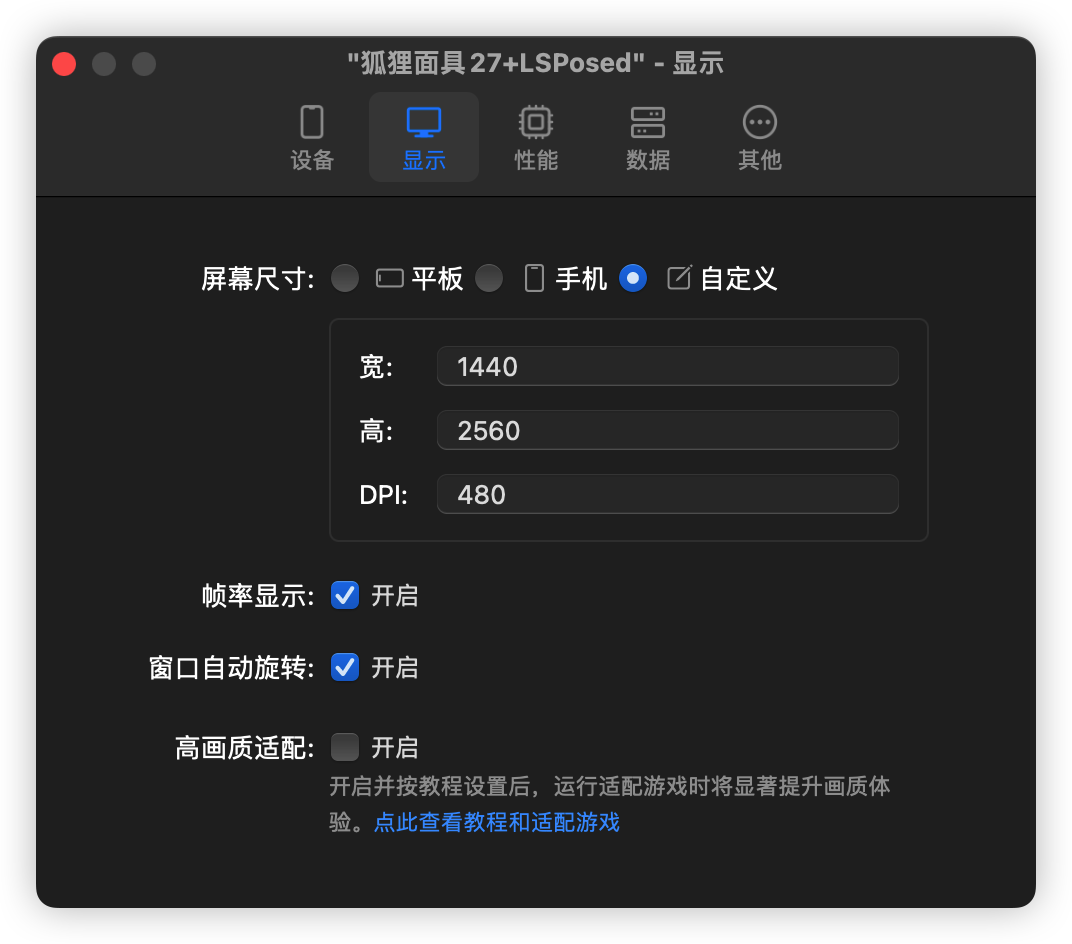Switch to the 显示 (Display) tab
Viewport: 1072px width, 944px height.
[424, 137]
